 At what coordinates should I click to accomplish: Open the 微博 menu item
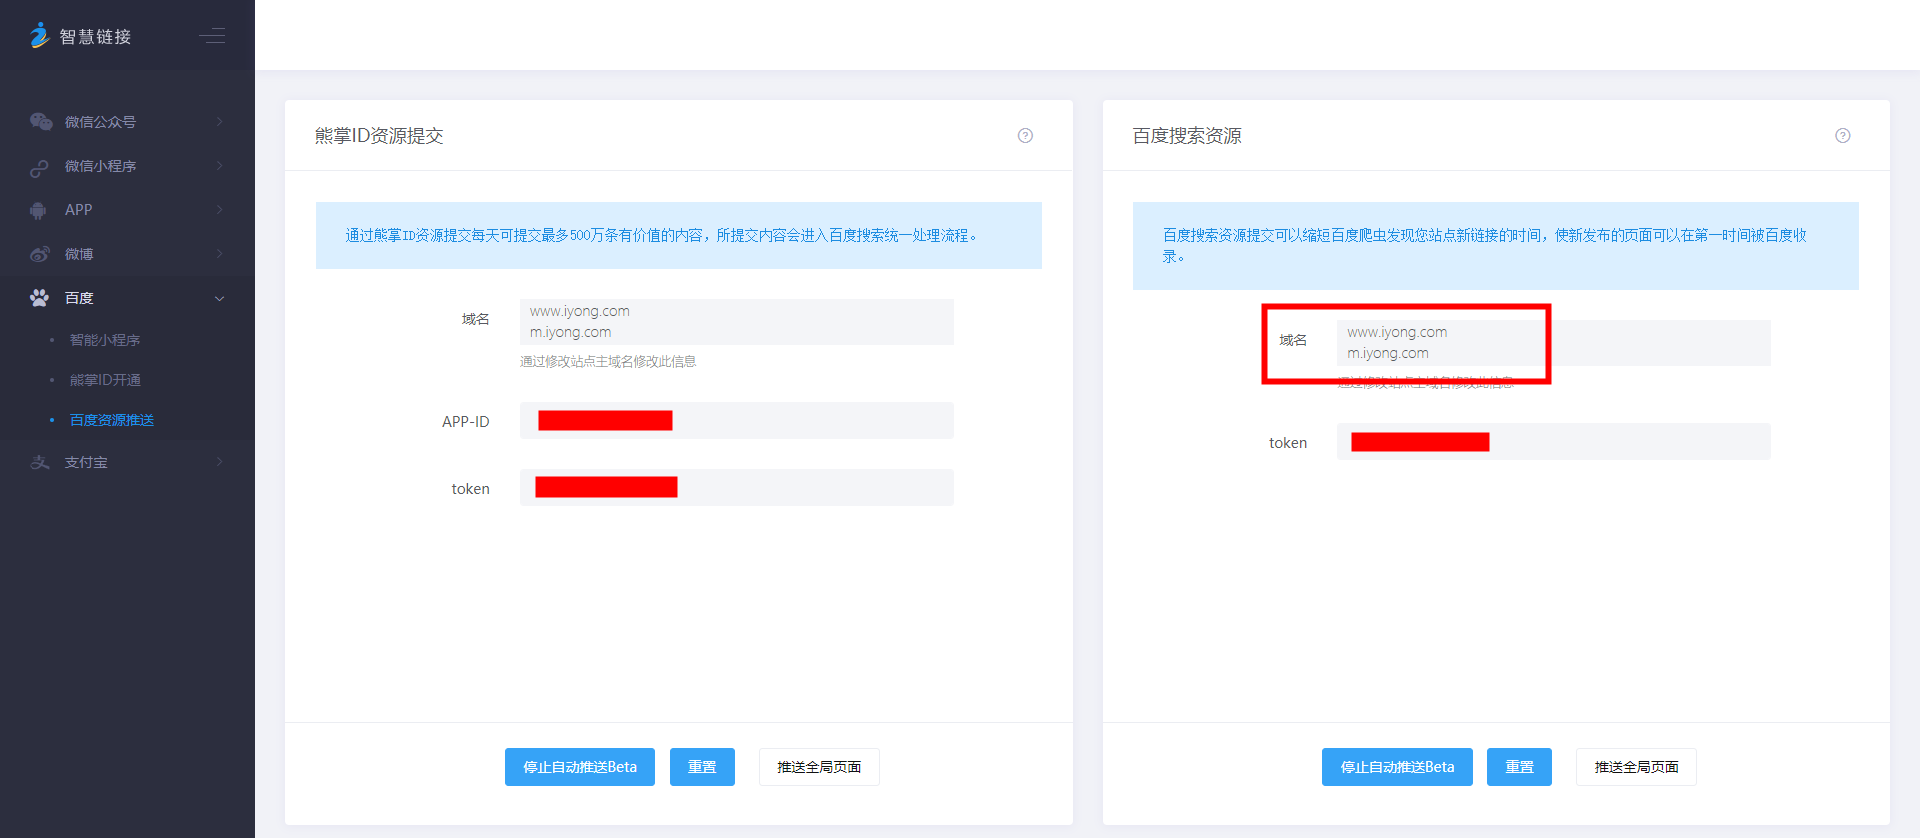(127, 254)
